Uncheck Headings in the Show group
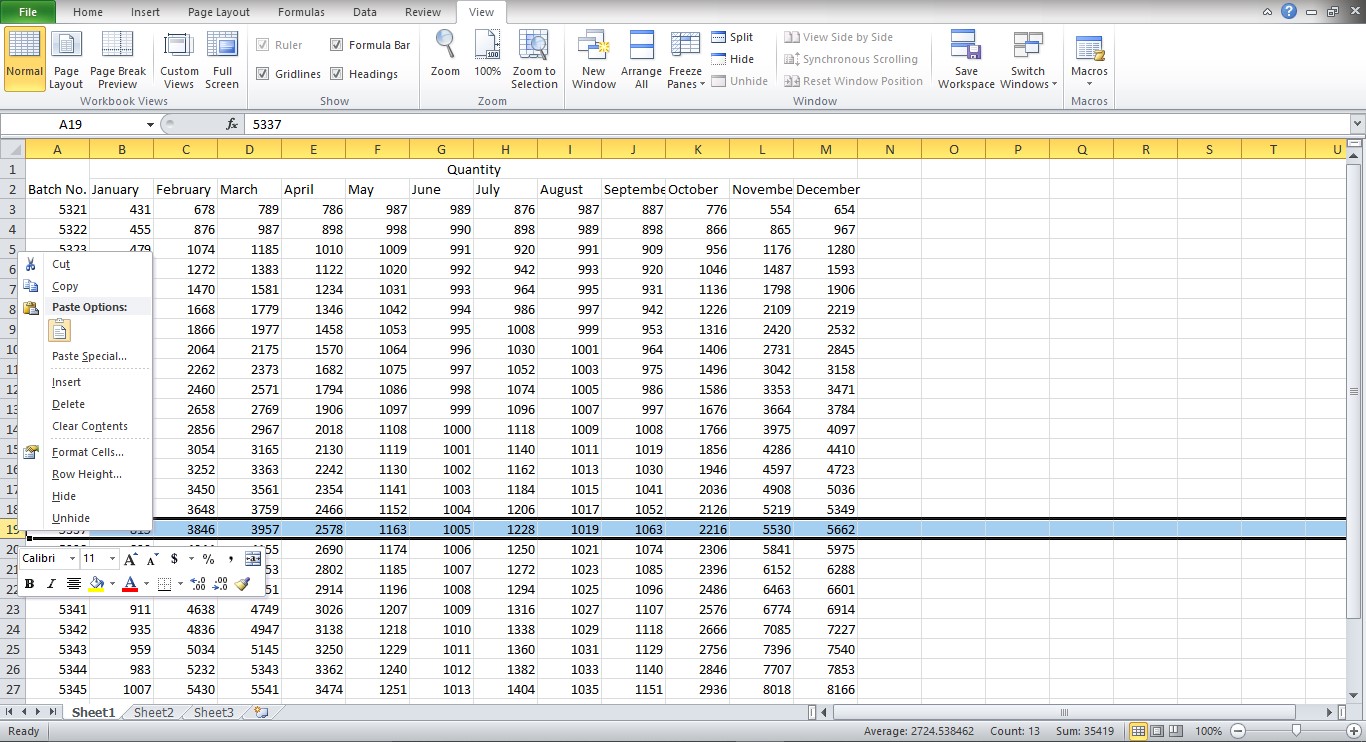 (x=337, y=73)
